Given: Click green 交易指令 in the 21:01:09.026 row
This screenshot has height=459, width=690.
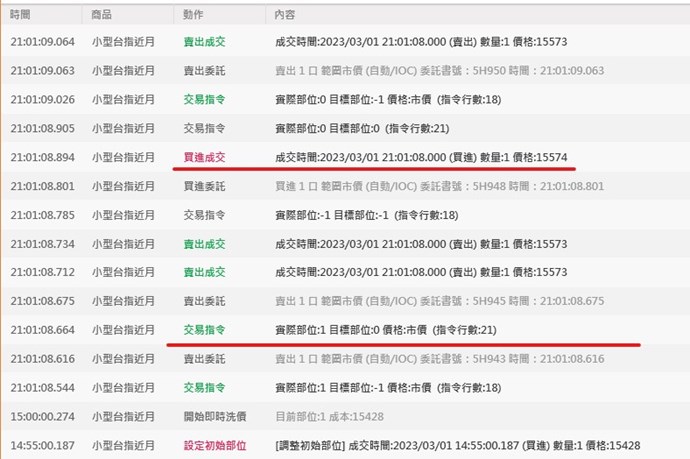Looking at the screenshot, I should click(205, 99).
